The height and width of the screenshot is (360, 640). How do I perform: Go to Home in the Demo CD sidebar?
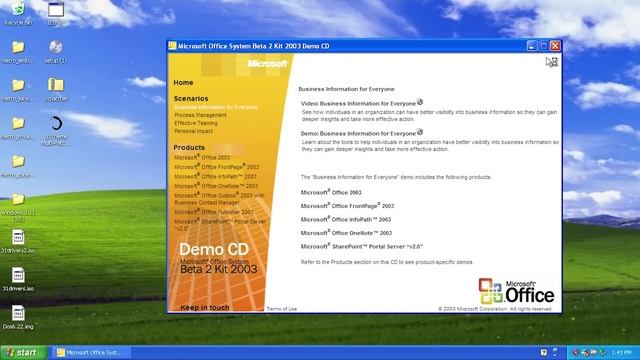tap(183, 82)
